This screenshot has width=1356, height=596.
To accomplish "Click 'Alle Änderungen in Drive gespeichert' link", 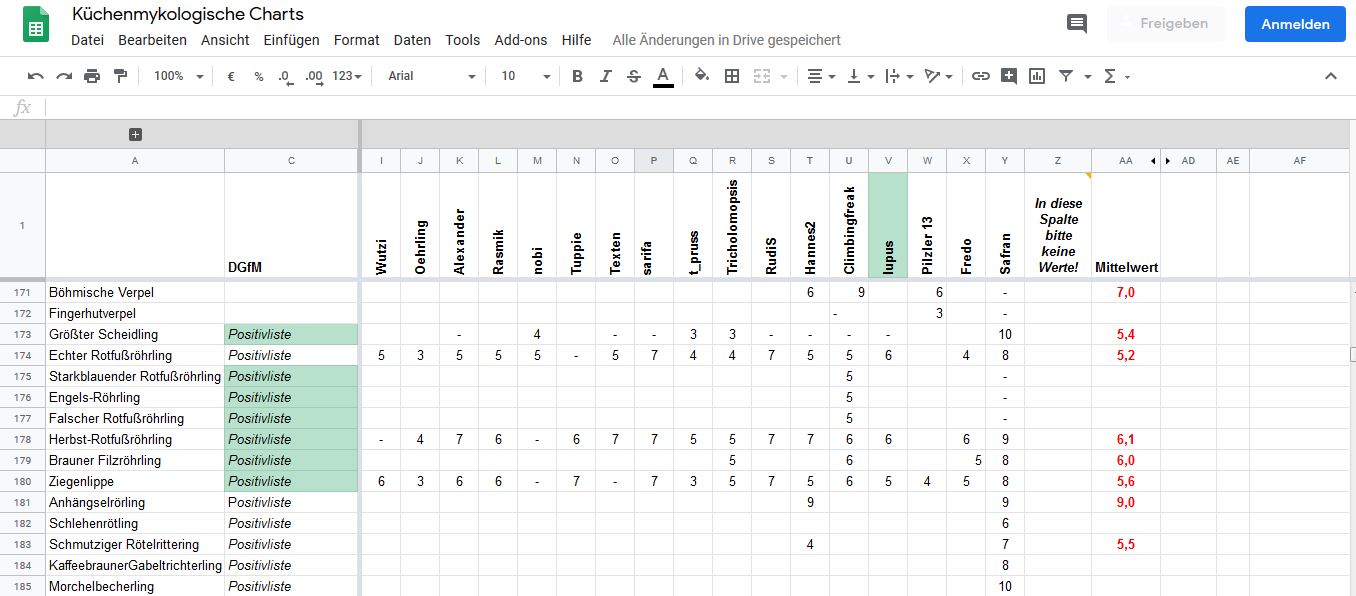I will (x=726, y=40).
